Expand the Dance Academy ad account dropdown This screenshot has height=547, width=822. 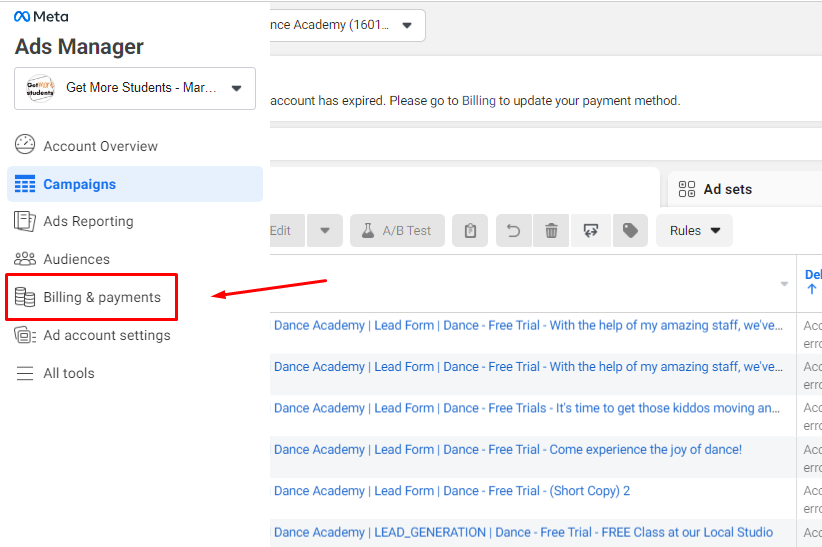tap(347, 25)
